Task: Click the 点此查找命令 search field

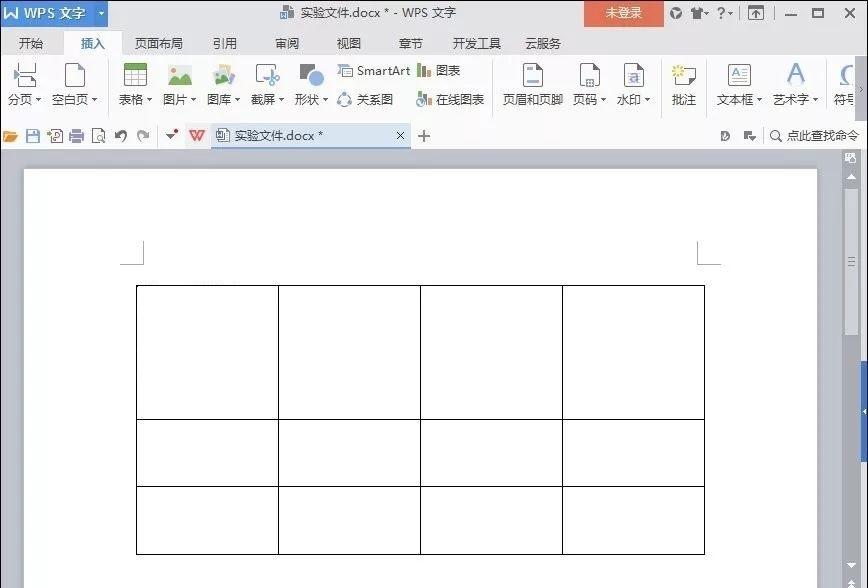Action: pyautogui.click(x=814, y=136)
